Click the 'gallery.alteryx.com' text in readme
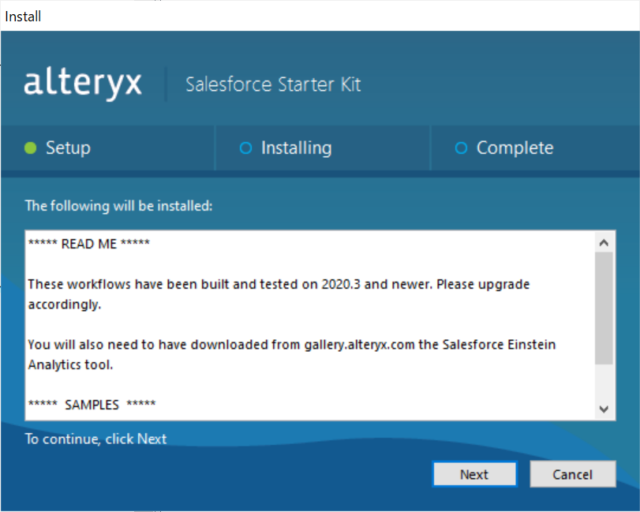The width and height of the screenshot is (640, 512). coord(359,345)
